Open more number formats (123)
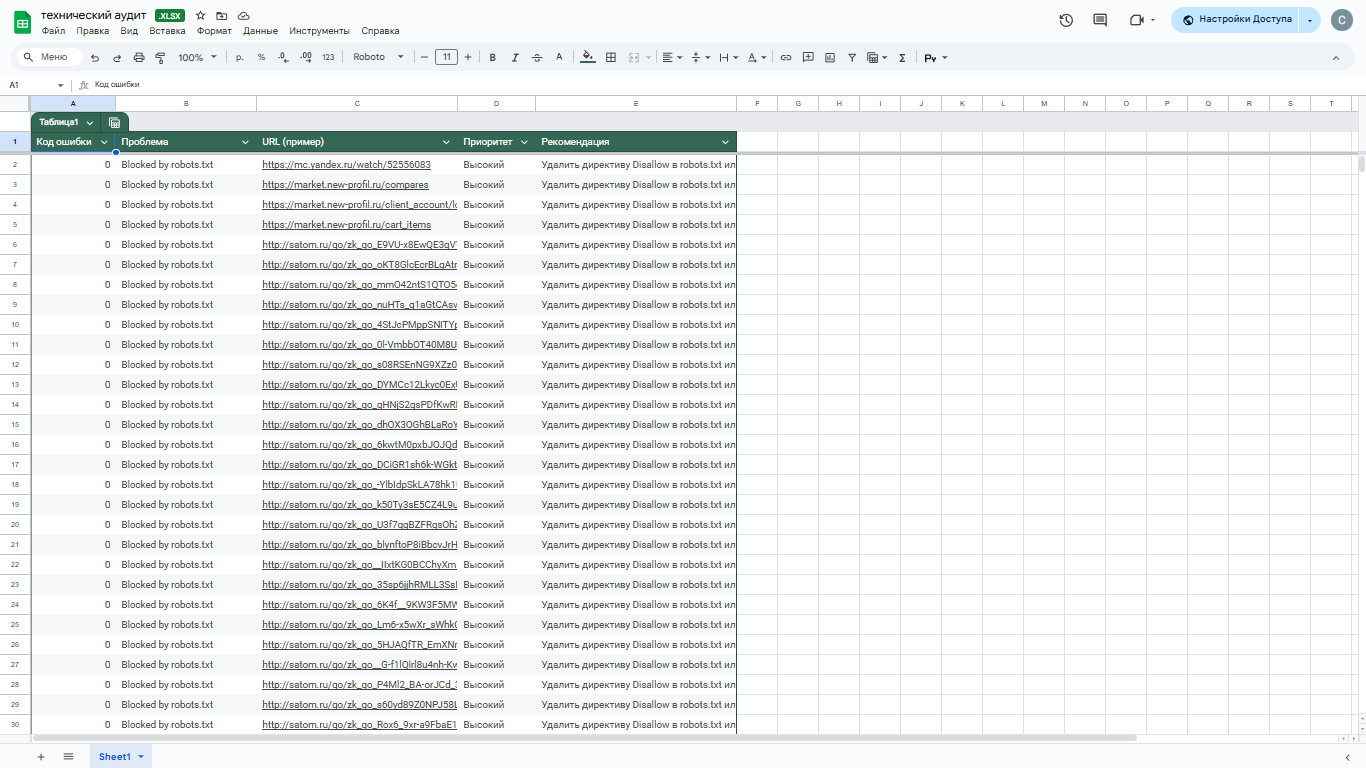1366x768 pixels. tap(328, 58)
